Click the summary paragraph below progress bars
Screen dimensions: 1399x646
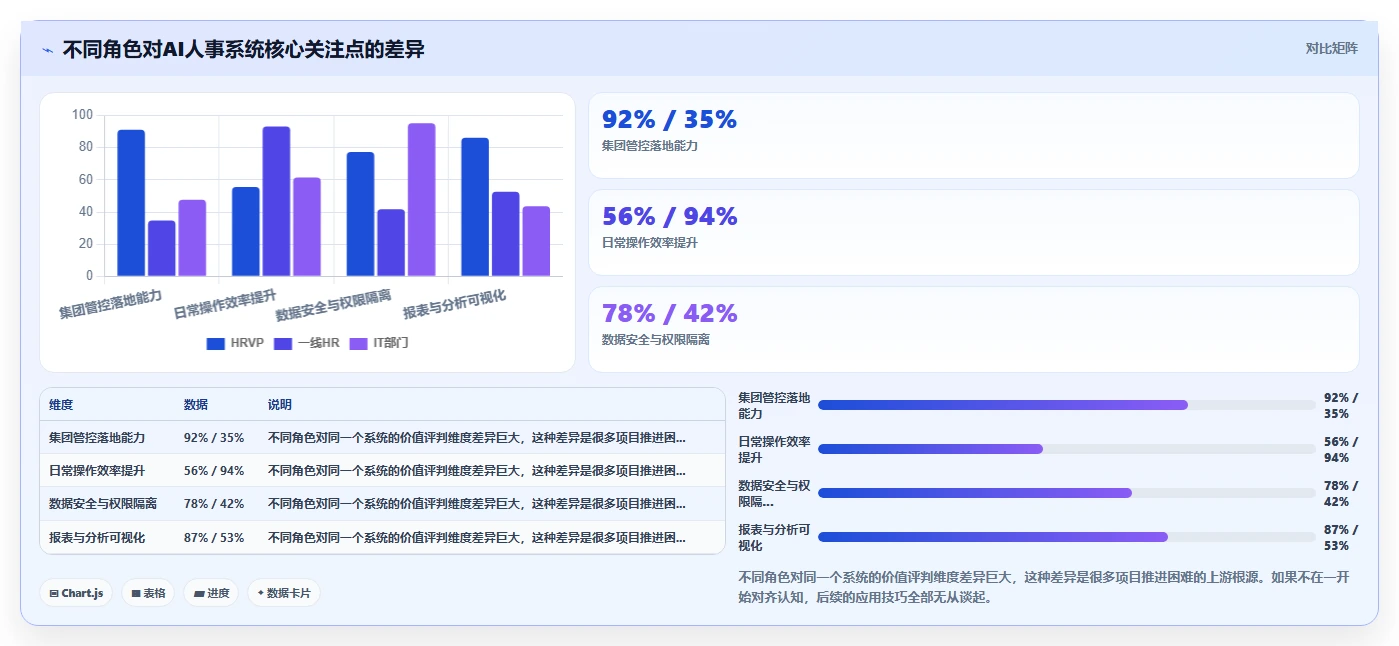(1044, 587)
